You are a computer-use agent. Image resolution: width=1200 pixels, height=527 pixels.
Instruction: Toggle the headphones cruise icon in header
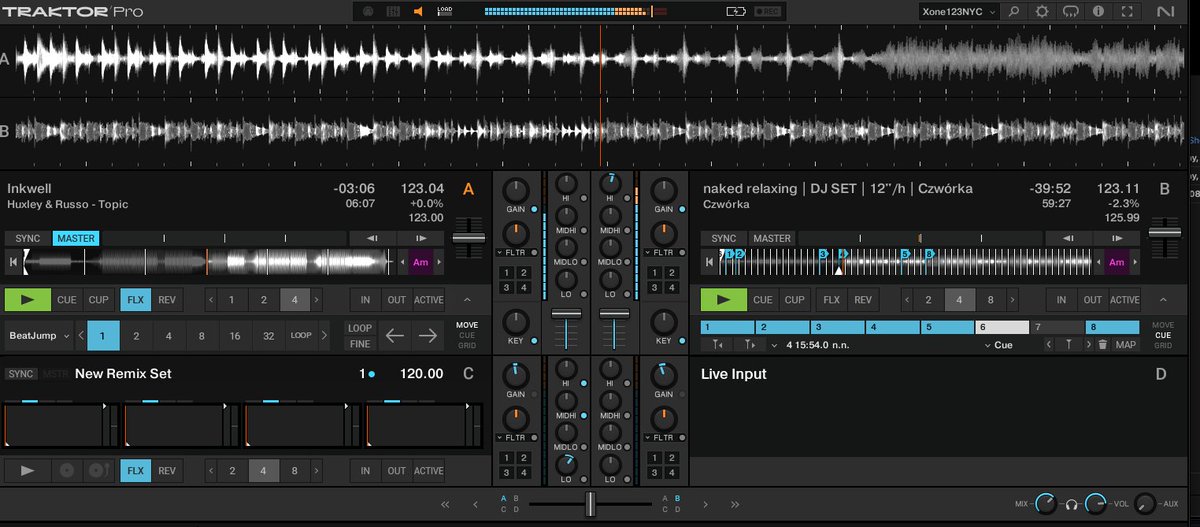tap(1071, 12)
